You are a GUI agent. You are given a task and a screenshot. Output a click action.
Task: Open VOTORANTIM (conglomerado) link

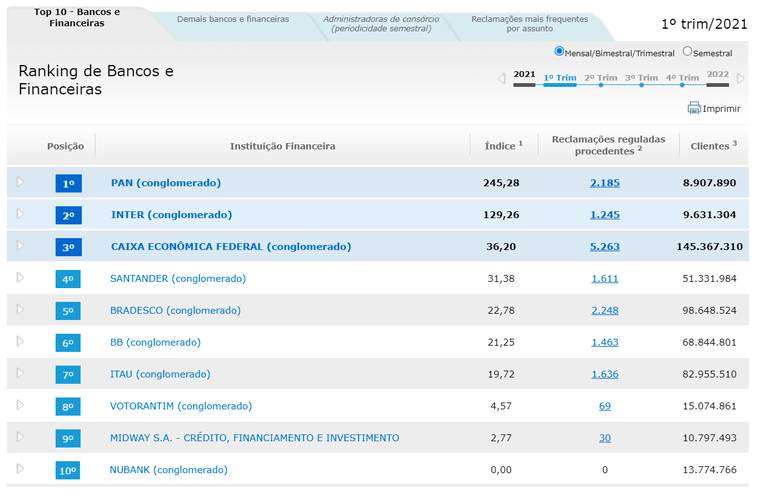click(x=181, y=406)
